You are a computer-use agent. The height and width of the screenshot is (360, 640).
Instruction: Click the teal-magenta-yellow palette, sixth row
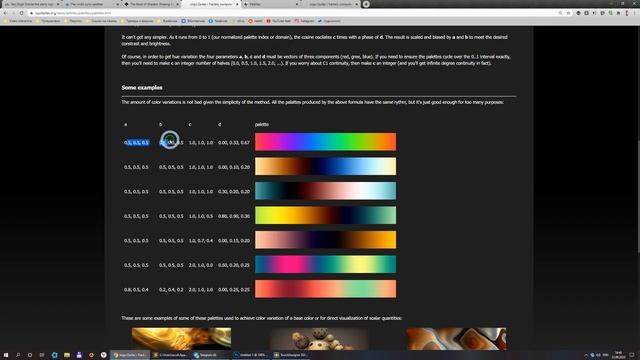click(325, 264)
